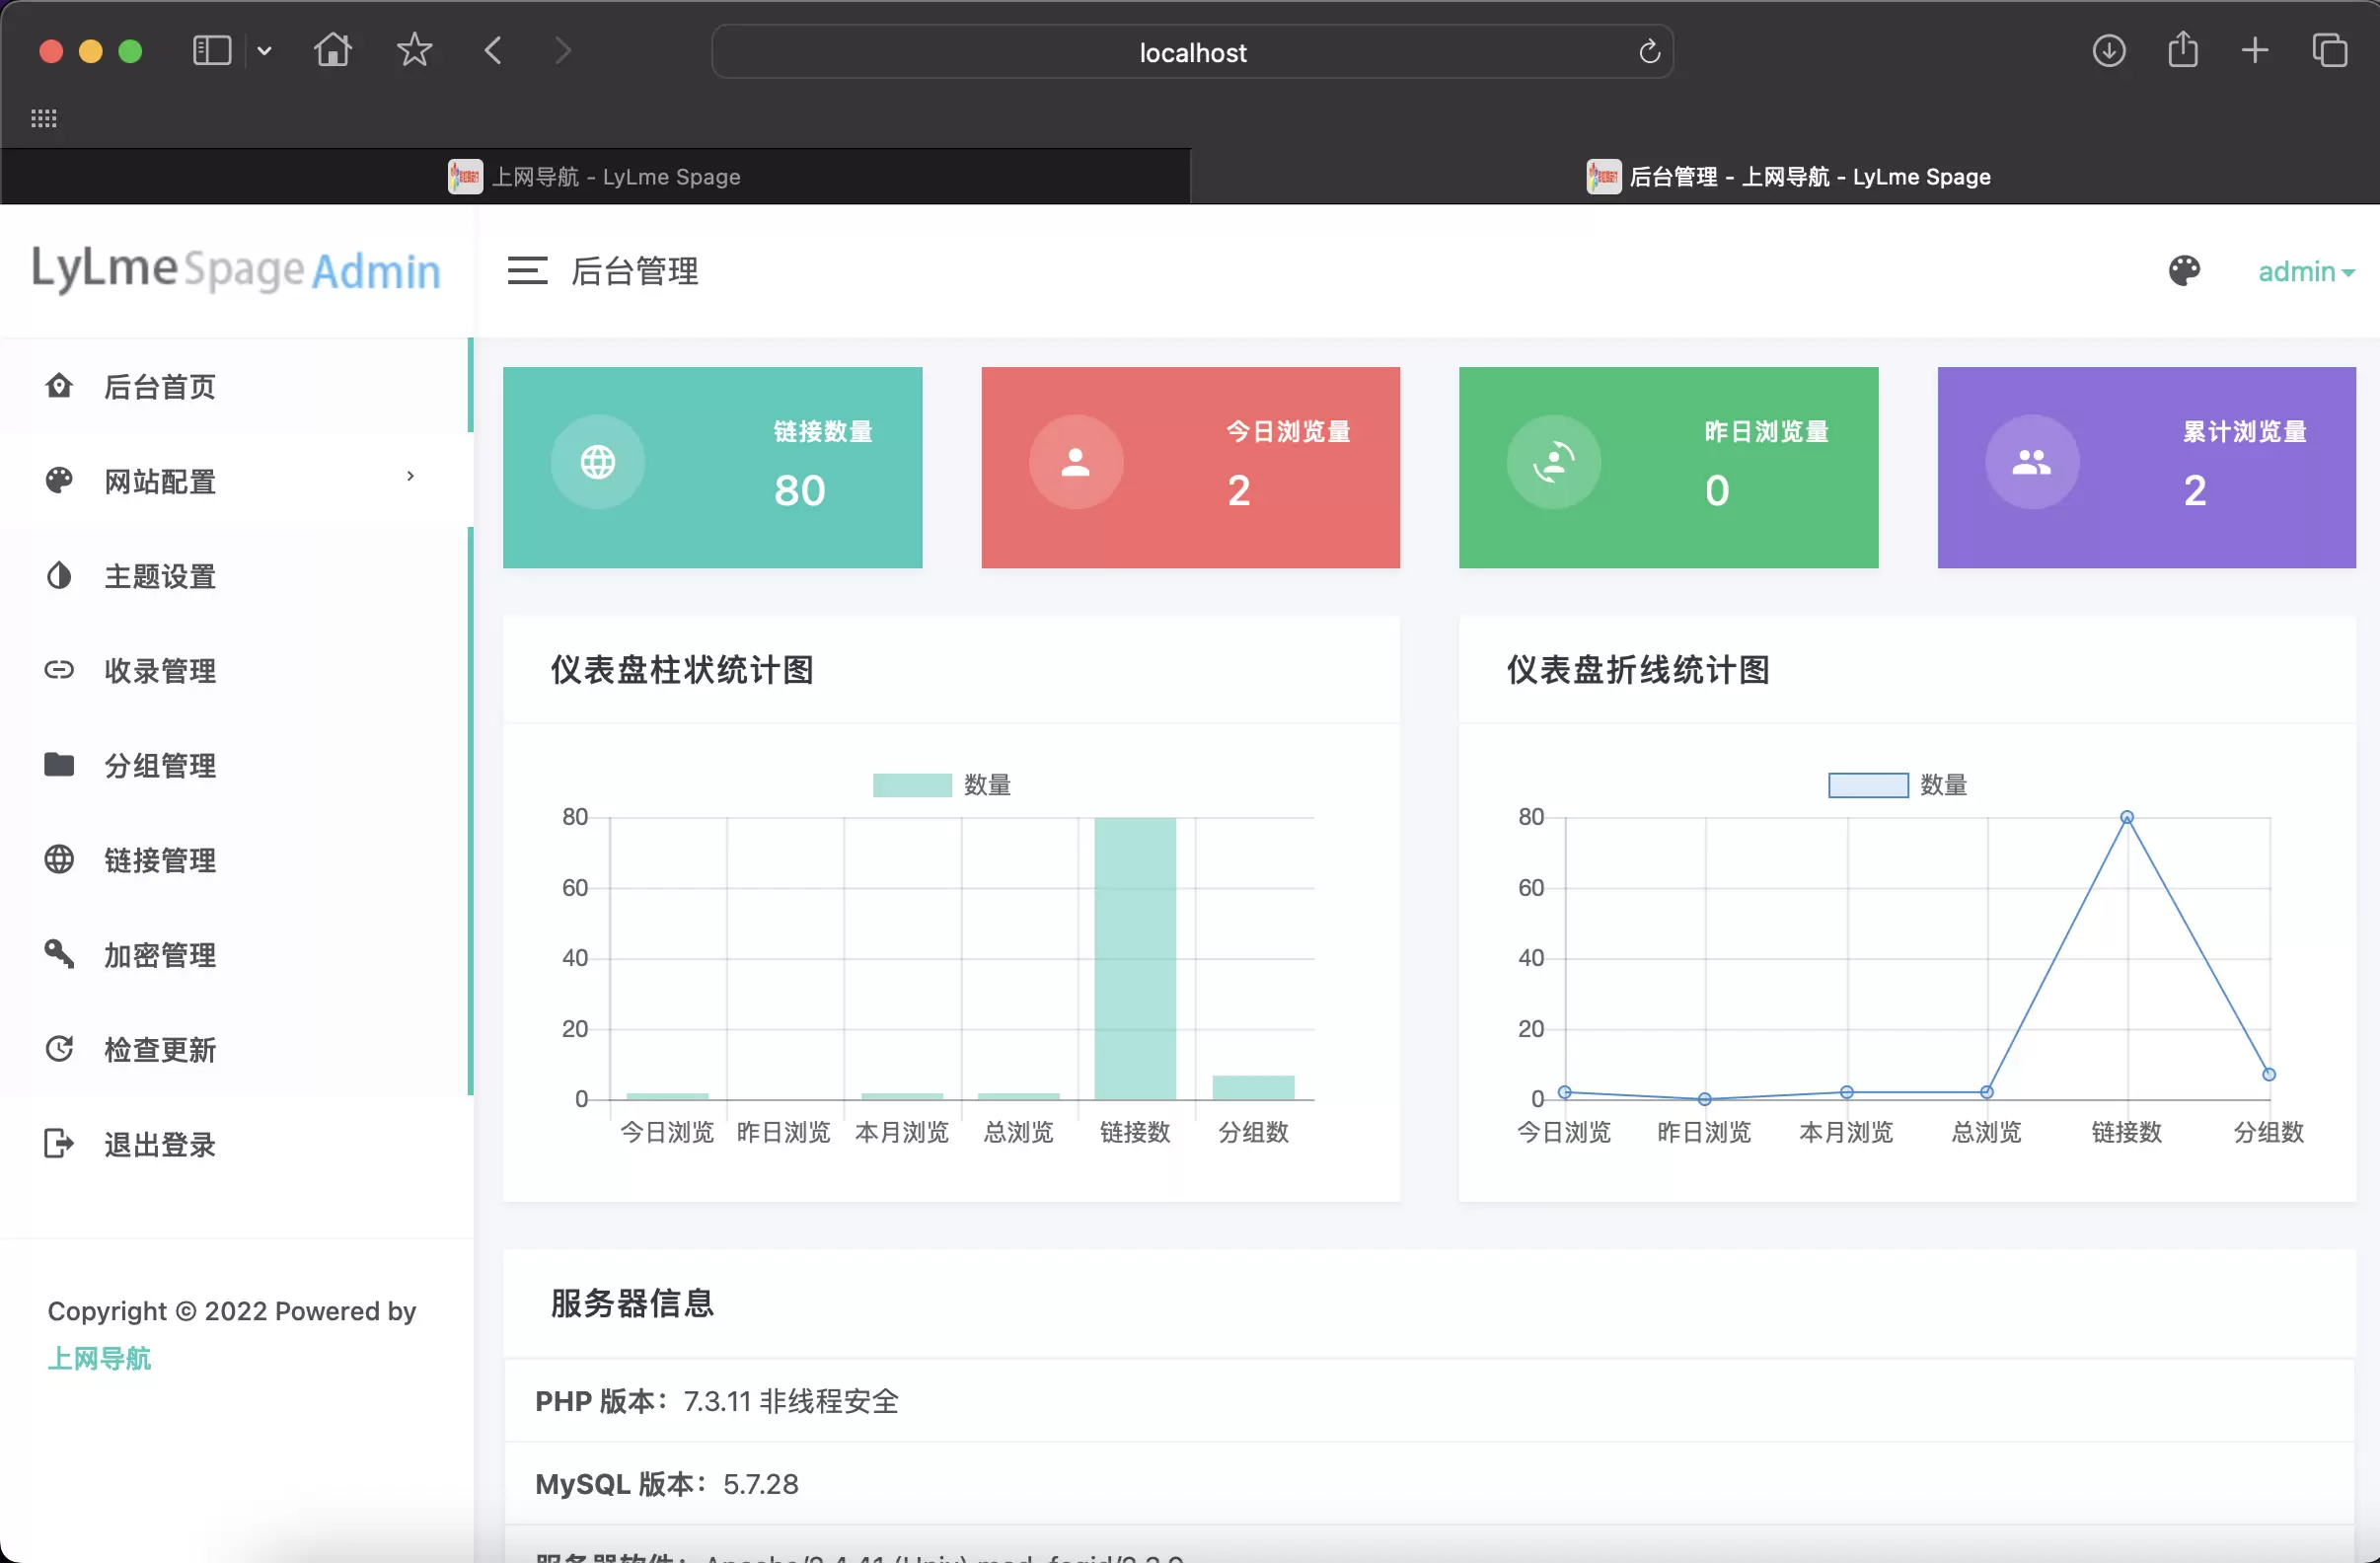Open 网站配置 in the sidebar
Screen dimensions: 2380x1563
tap(159, 481)
